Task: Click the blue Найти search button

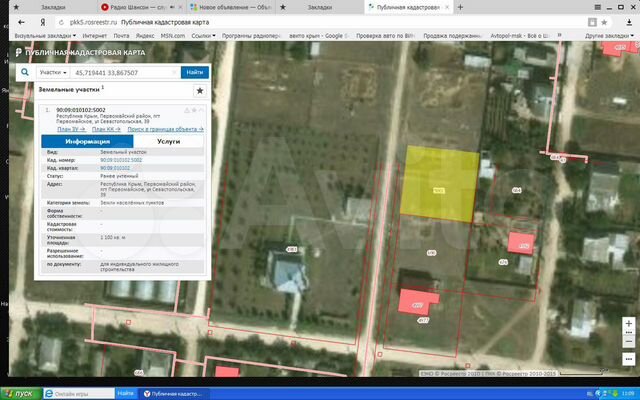Action: [x=195, y=72]
